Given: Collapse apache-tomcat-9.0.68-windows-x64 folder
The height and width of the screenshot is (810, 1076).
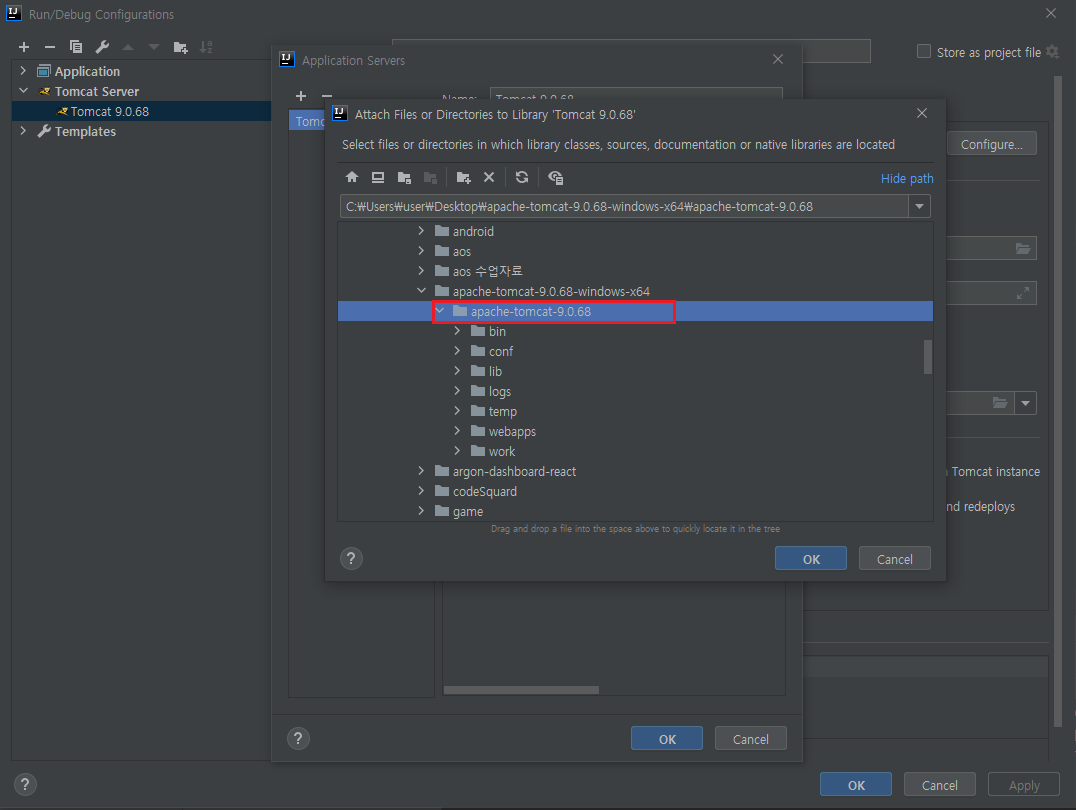Looking at the screenshot, I should click(421, 291).
